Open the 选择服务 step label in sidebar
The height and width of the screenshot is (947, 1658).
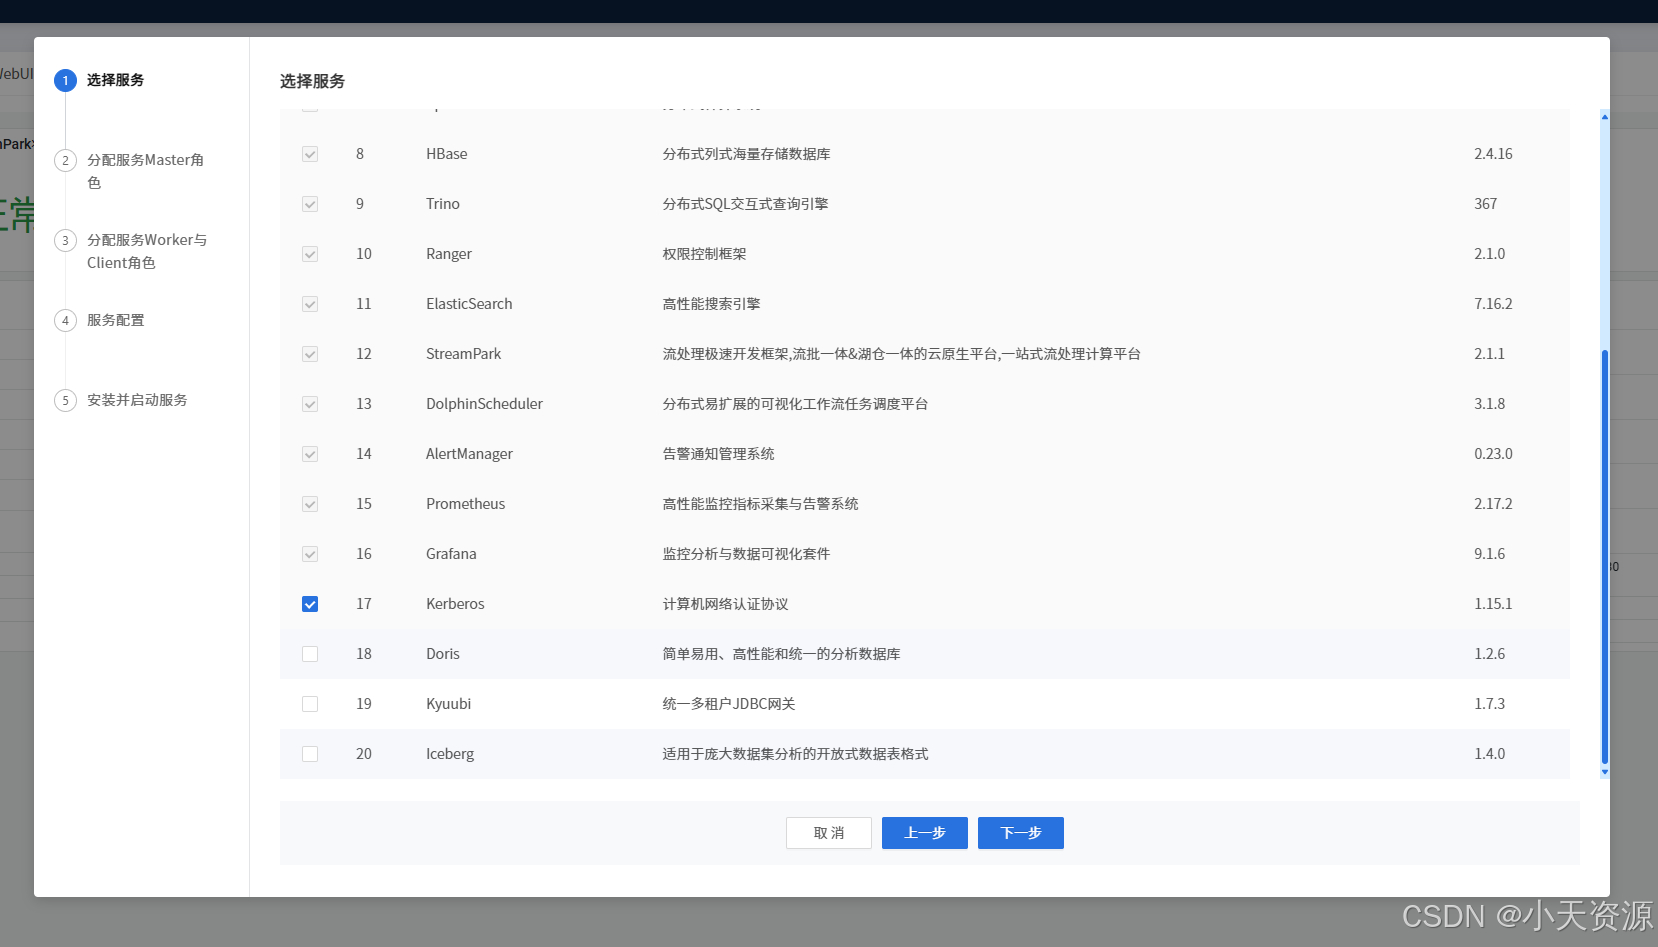pos(116,80)
